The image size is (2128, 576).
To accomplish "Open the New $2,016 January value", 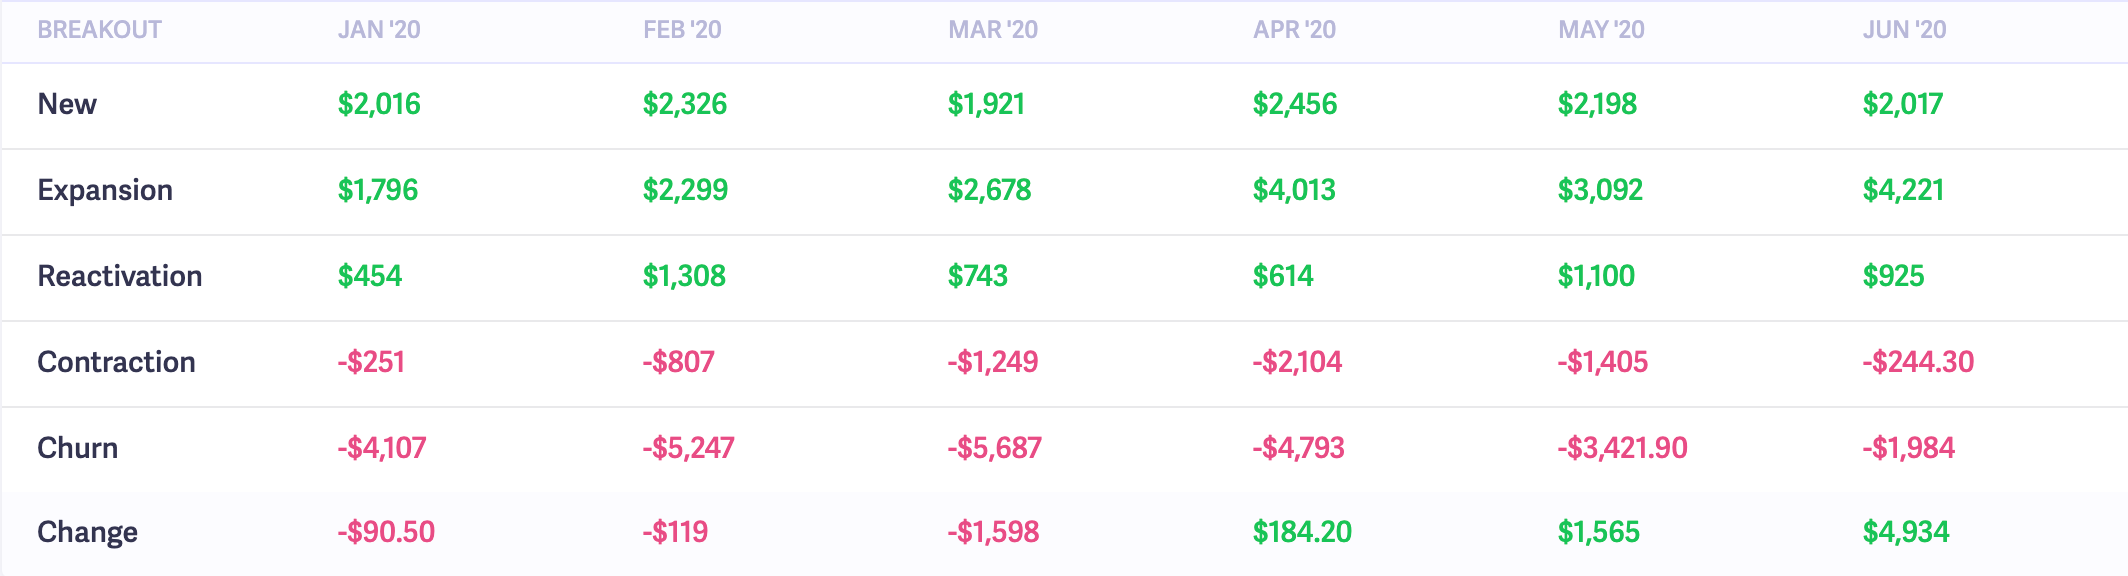I will pyautogui.click(x=379, y=104).
